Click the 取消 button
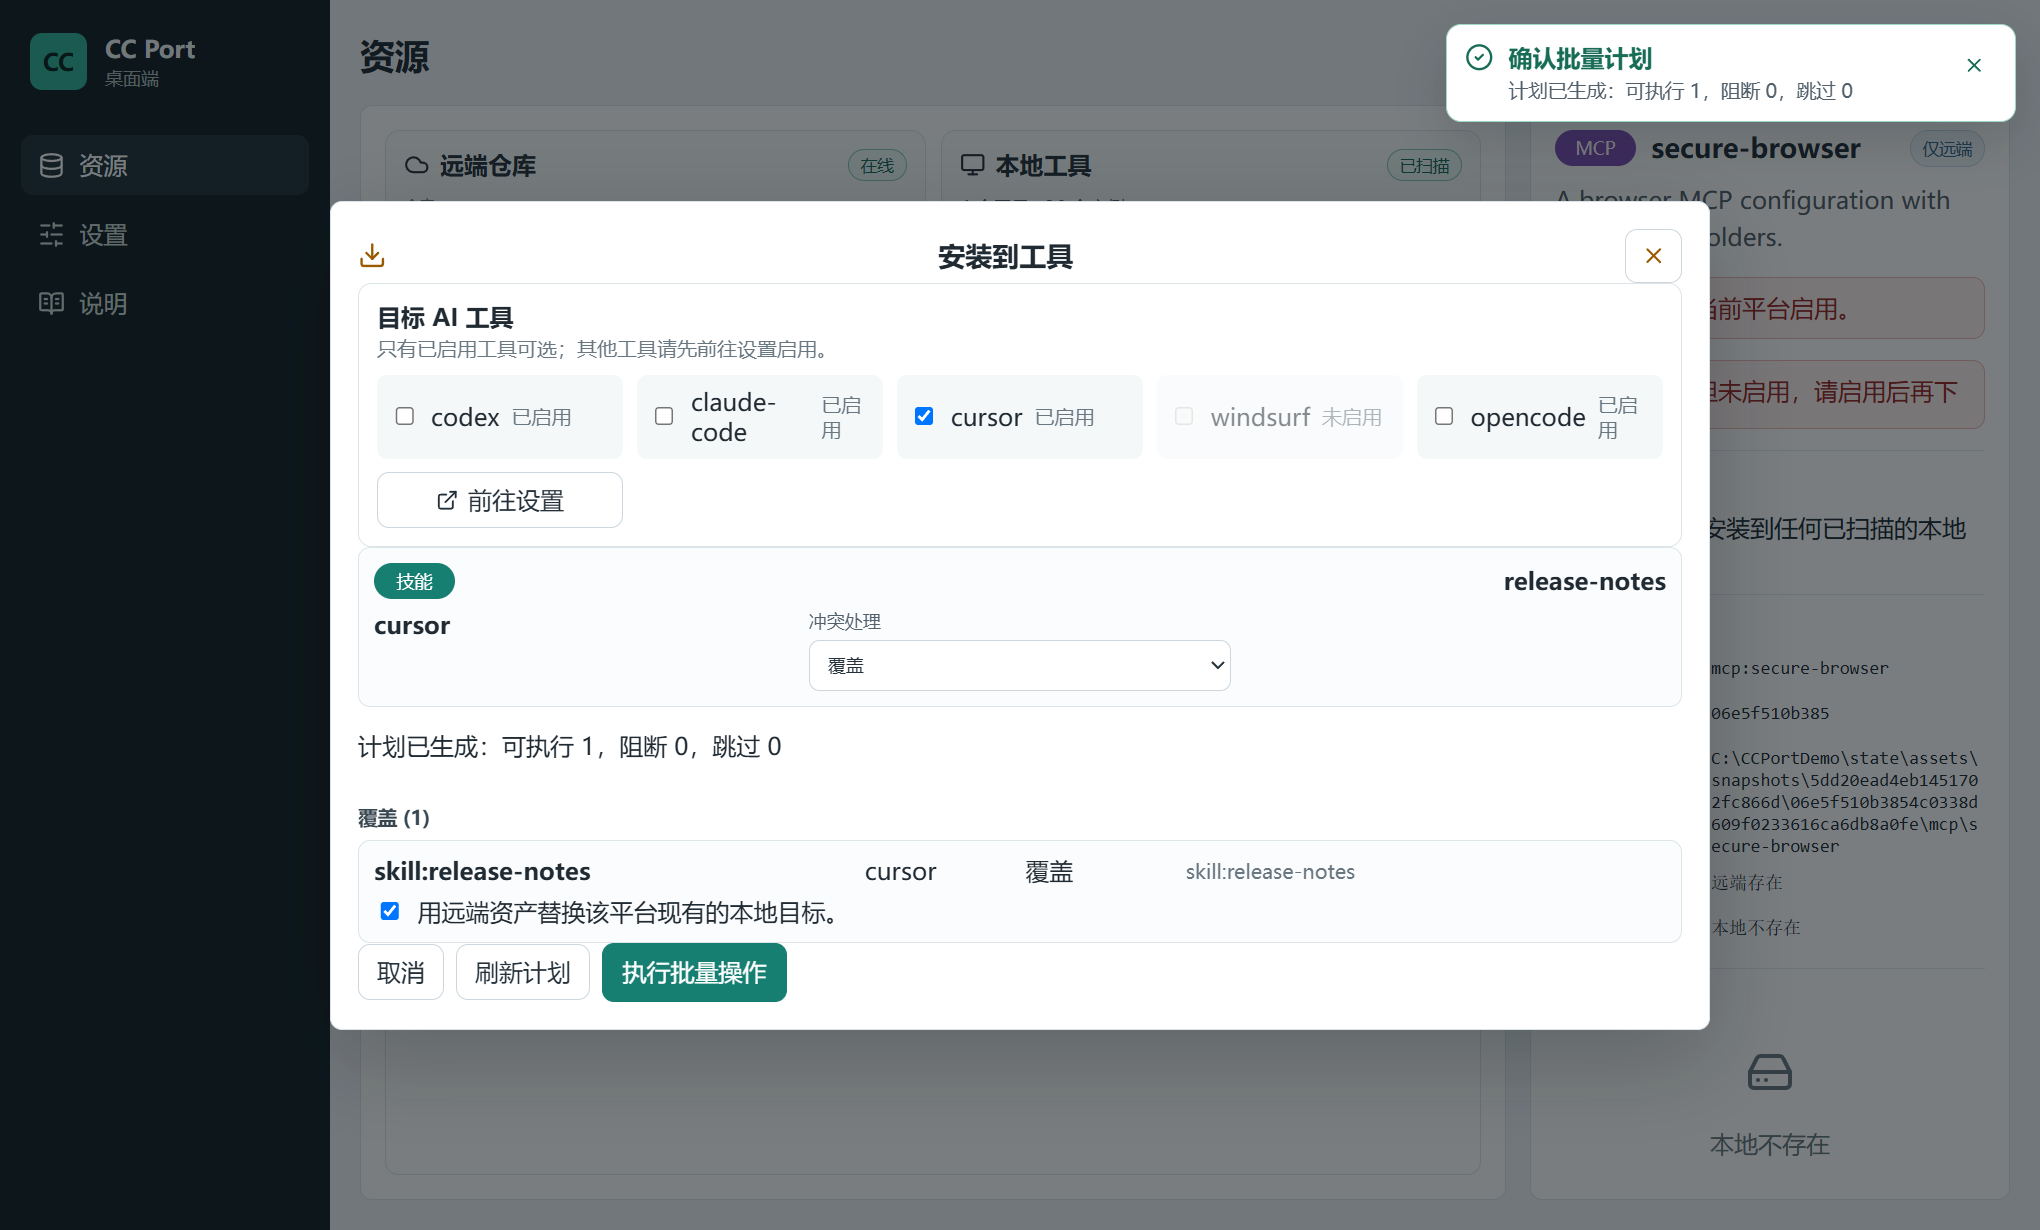This screenshot has width=2040, height=1230. pos(401,972)
